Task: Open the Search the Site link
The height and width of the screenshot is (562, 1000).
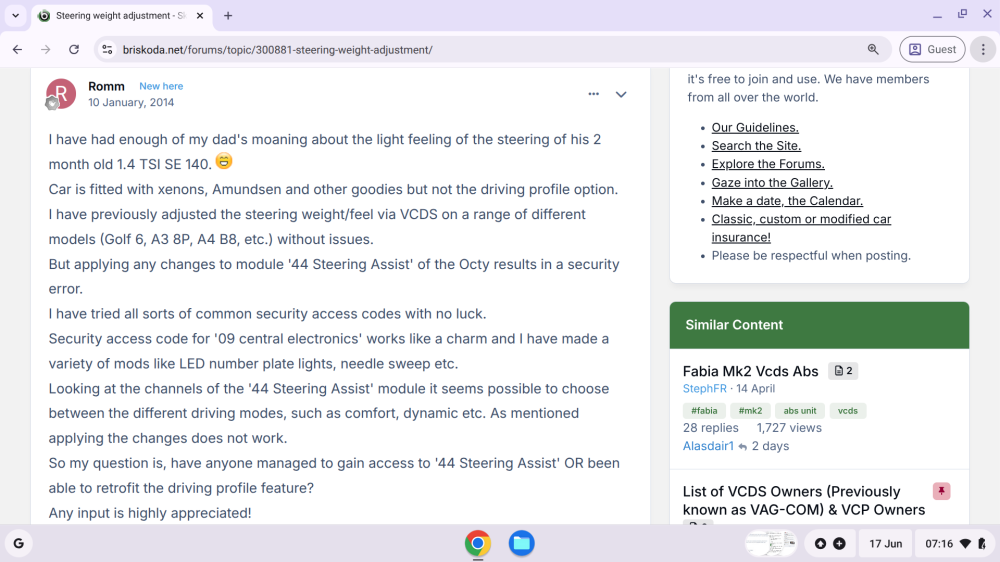Action: point(756,145)
